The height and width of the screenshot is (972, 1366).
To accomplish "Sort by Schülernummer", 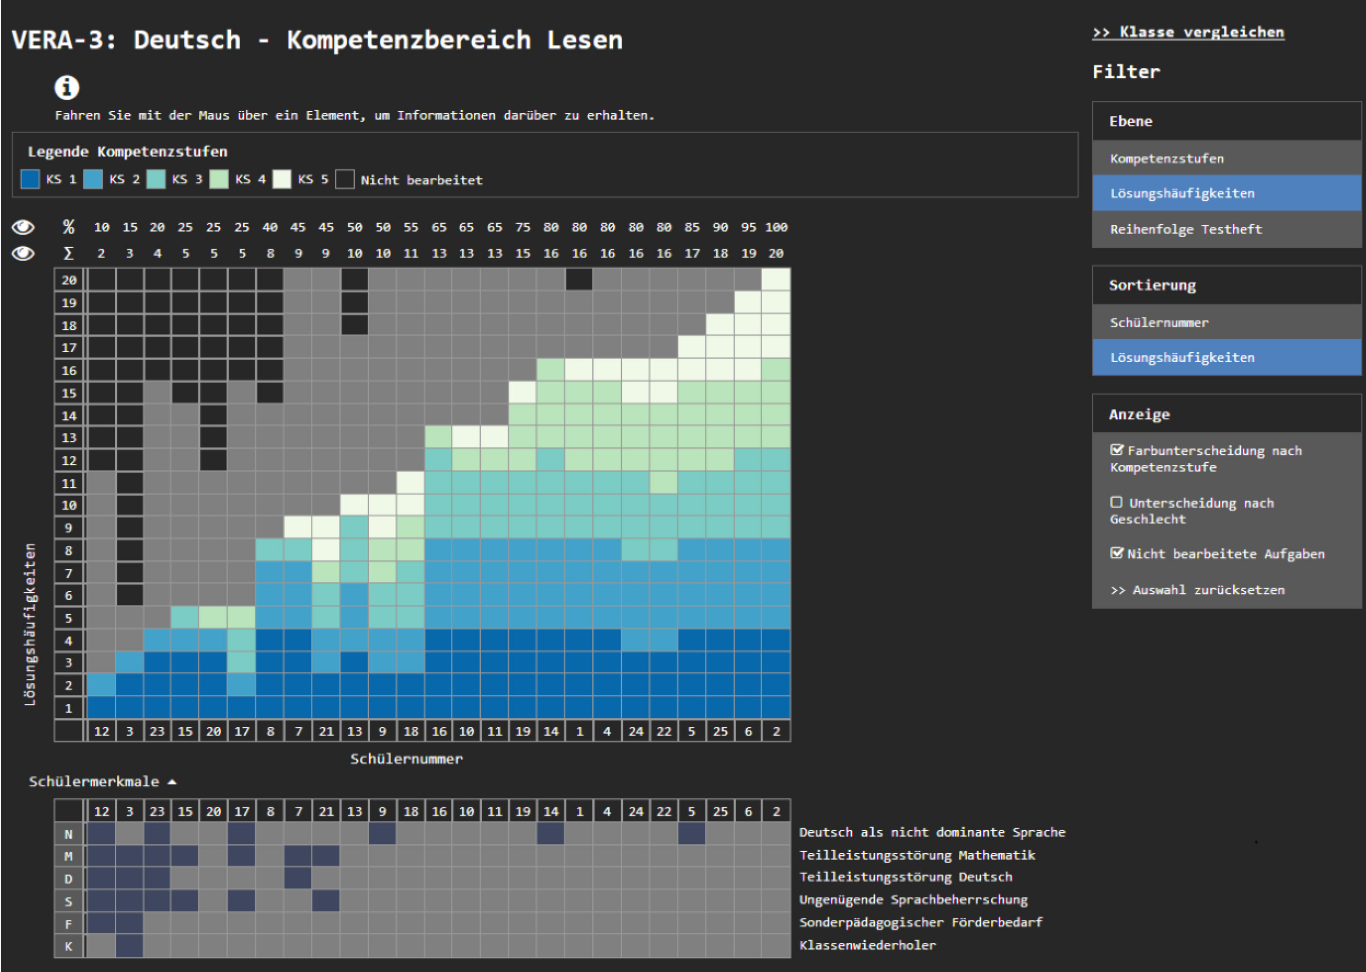I will 1158,322.
